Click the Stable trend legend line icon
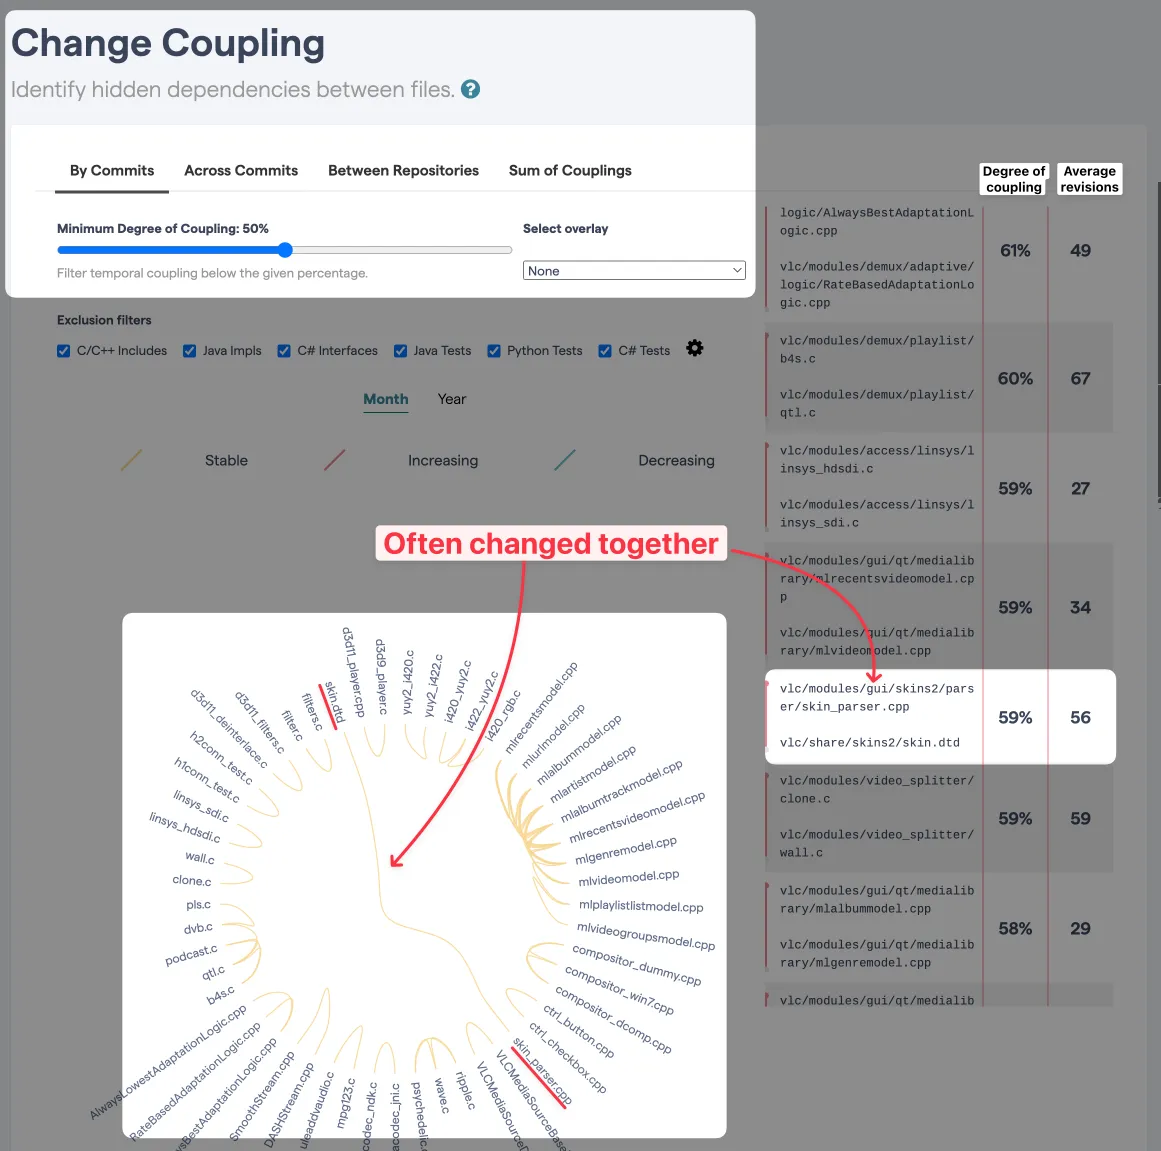Screen dimensions: 1161x1151 (131, 460)
